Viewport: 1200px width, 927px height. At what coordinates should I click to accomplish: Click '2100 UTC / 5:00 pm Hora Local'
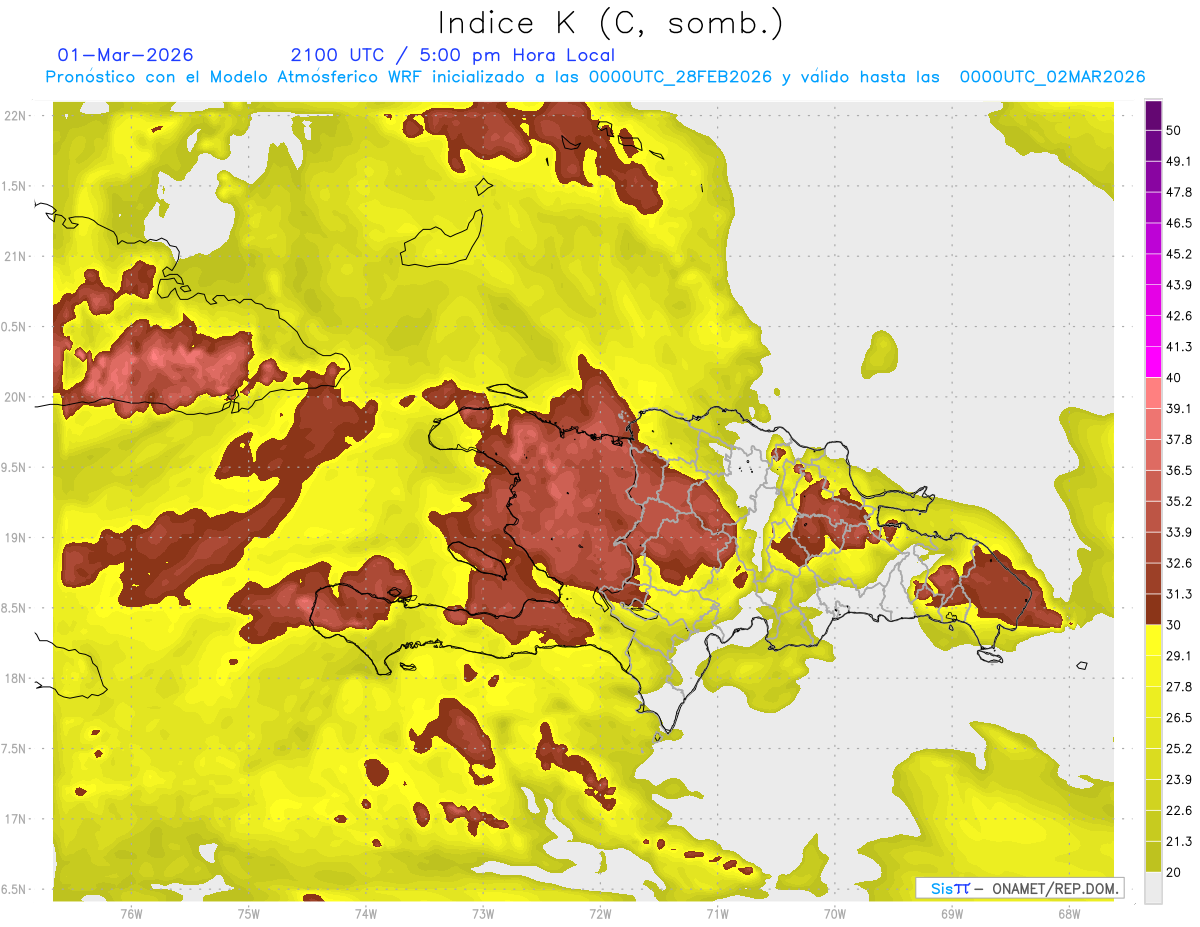(x=452, y=55)
